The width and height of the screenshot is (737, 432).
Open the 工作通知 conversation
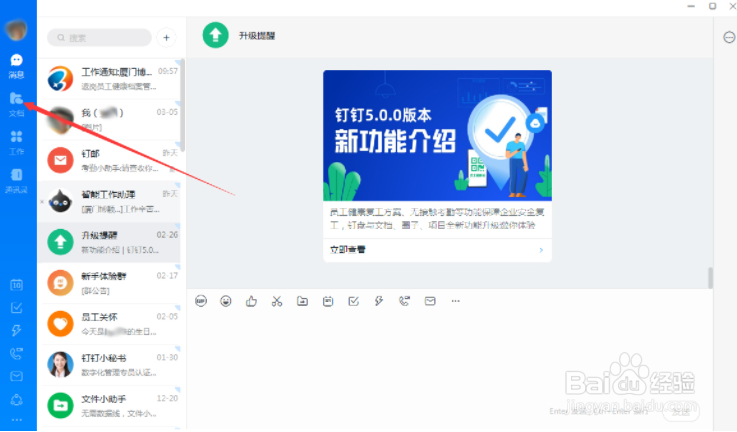tap(109, 79)
